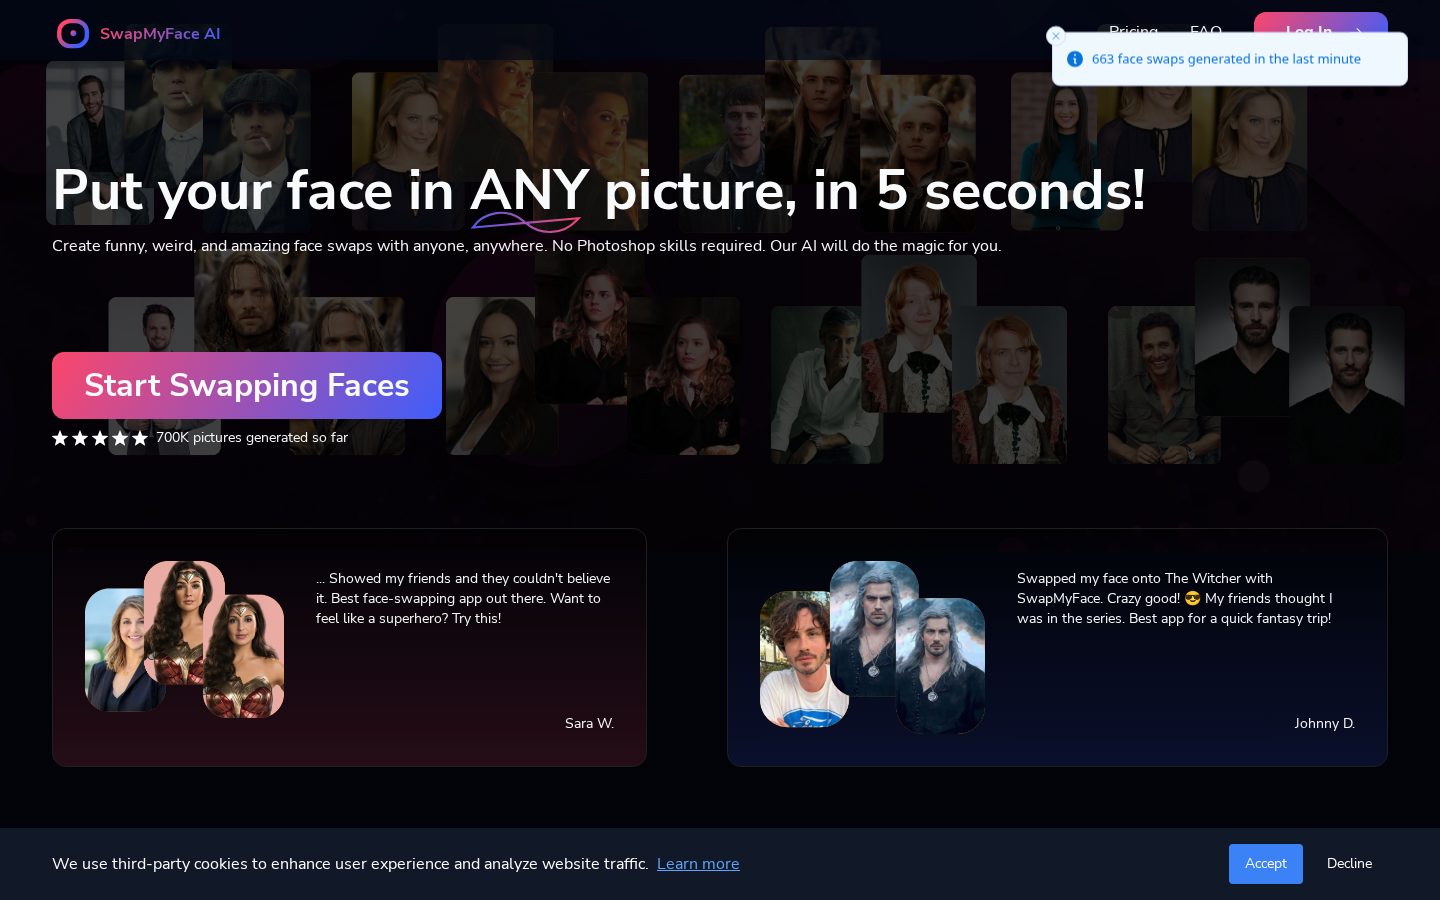1440x900 pixels.
Task: Click Johnny's original selfie thumbnail
Action: tap(797, 659)
